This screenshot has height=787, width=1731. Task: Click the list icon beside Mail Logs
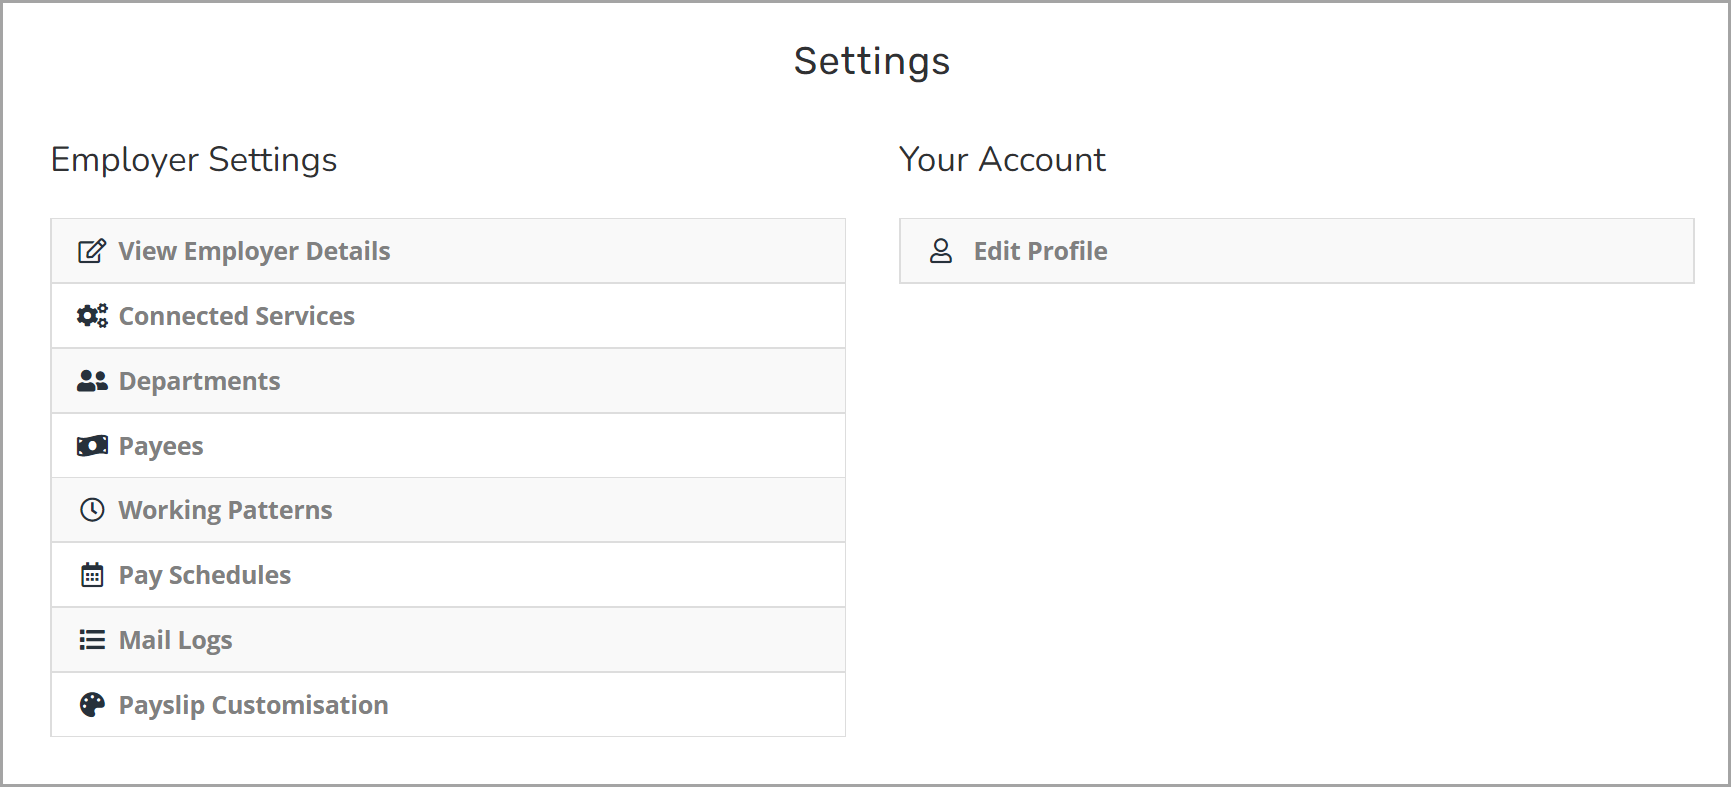[x=91, y=639]
